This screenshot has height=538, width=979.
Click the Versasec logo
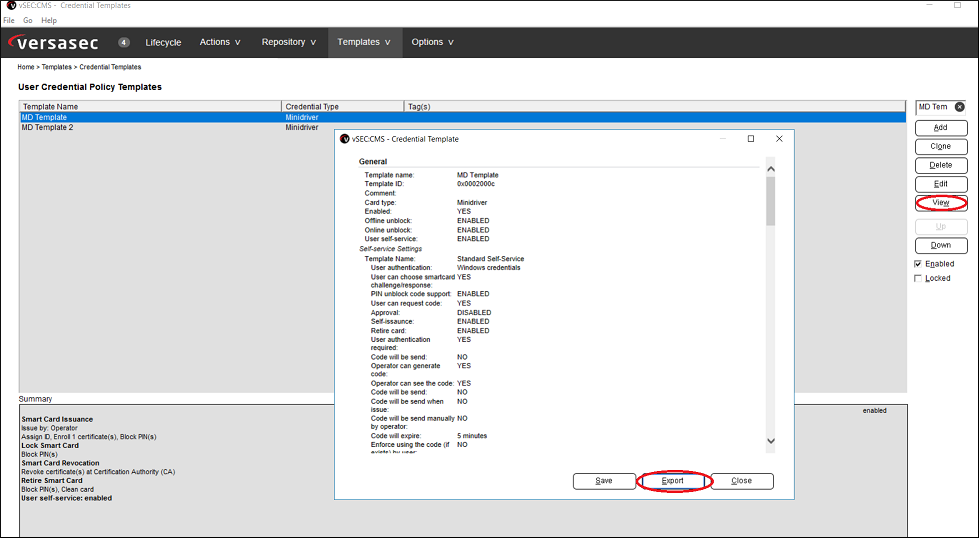(x=54, y=42)
